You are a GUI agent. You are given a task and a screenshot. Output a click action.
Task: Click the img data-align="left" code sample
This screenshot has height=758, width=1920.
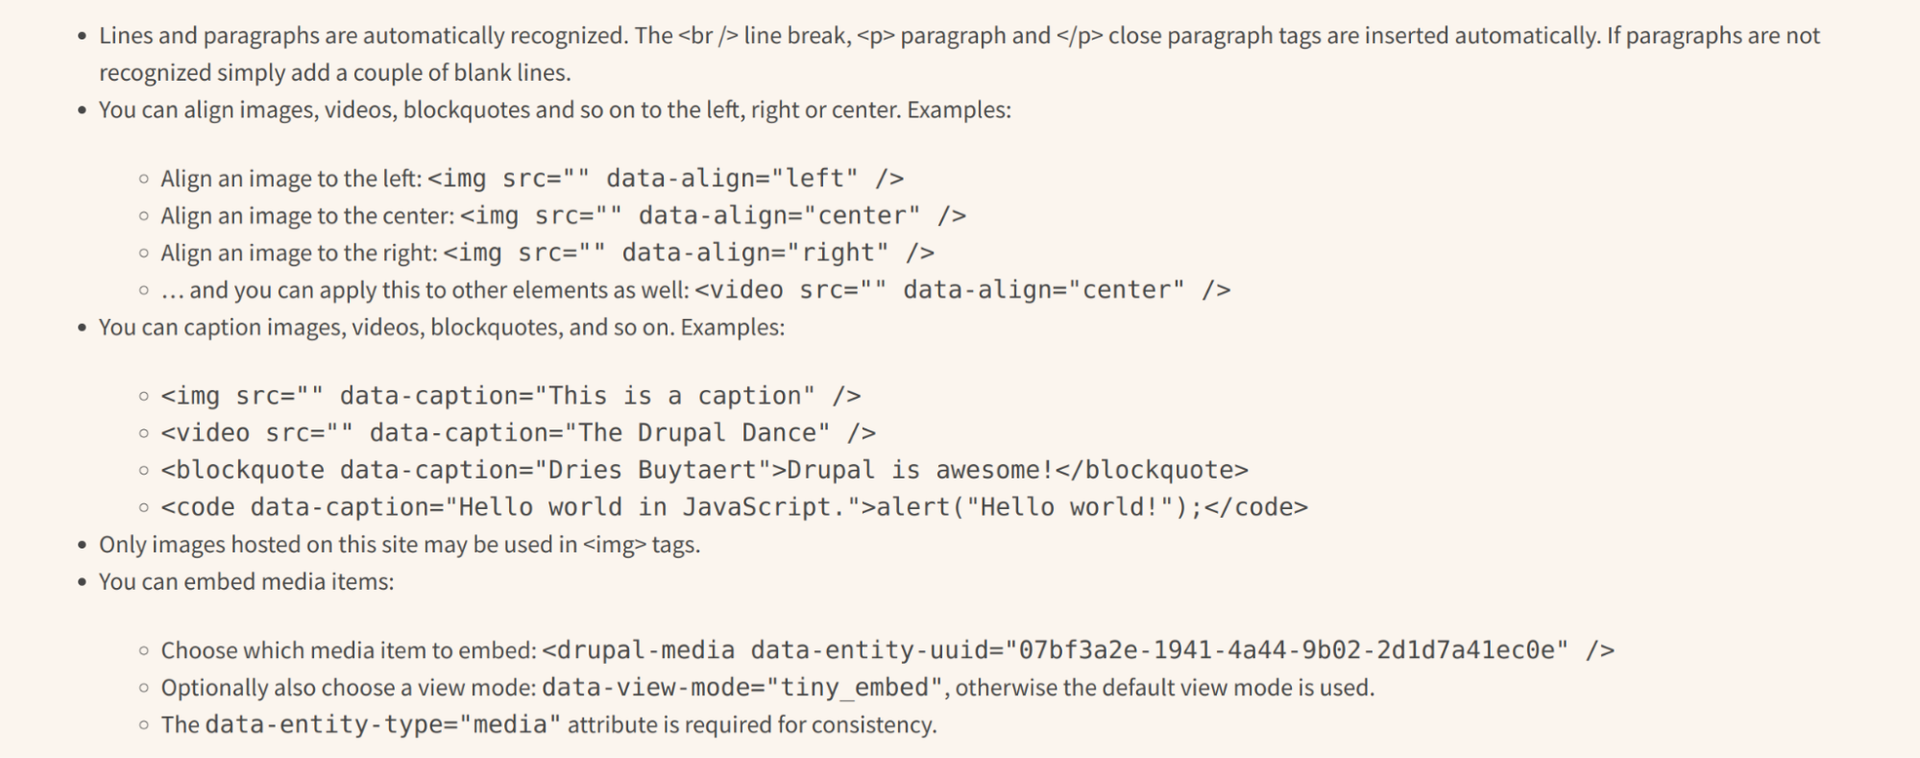665,179
